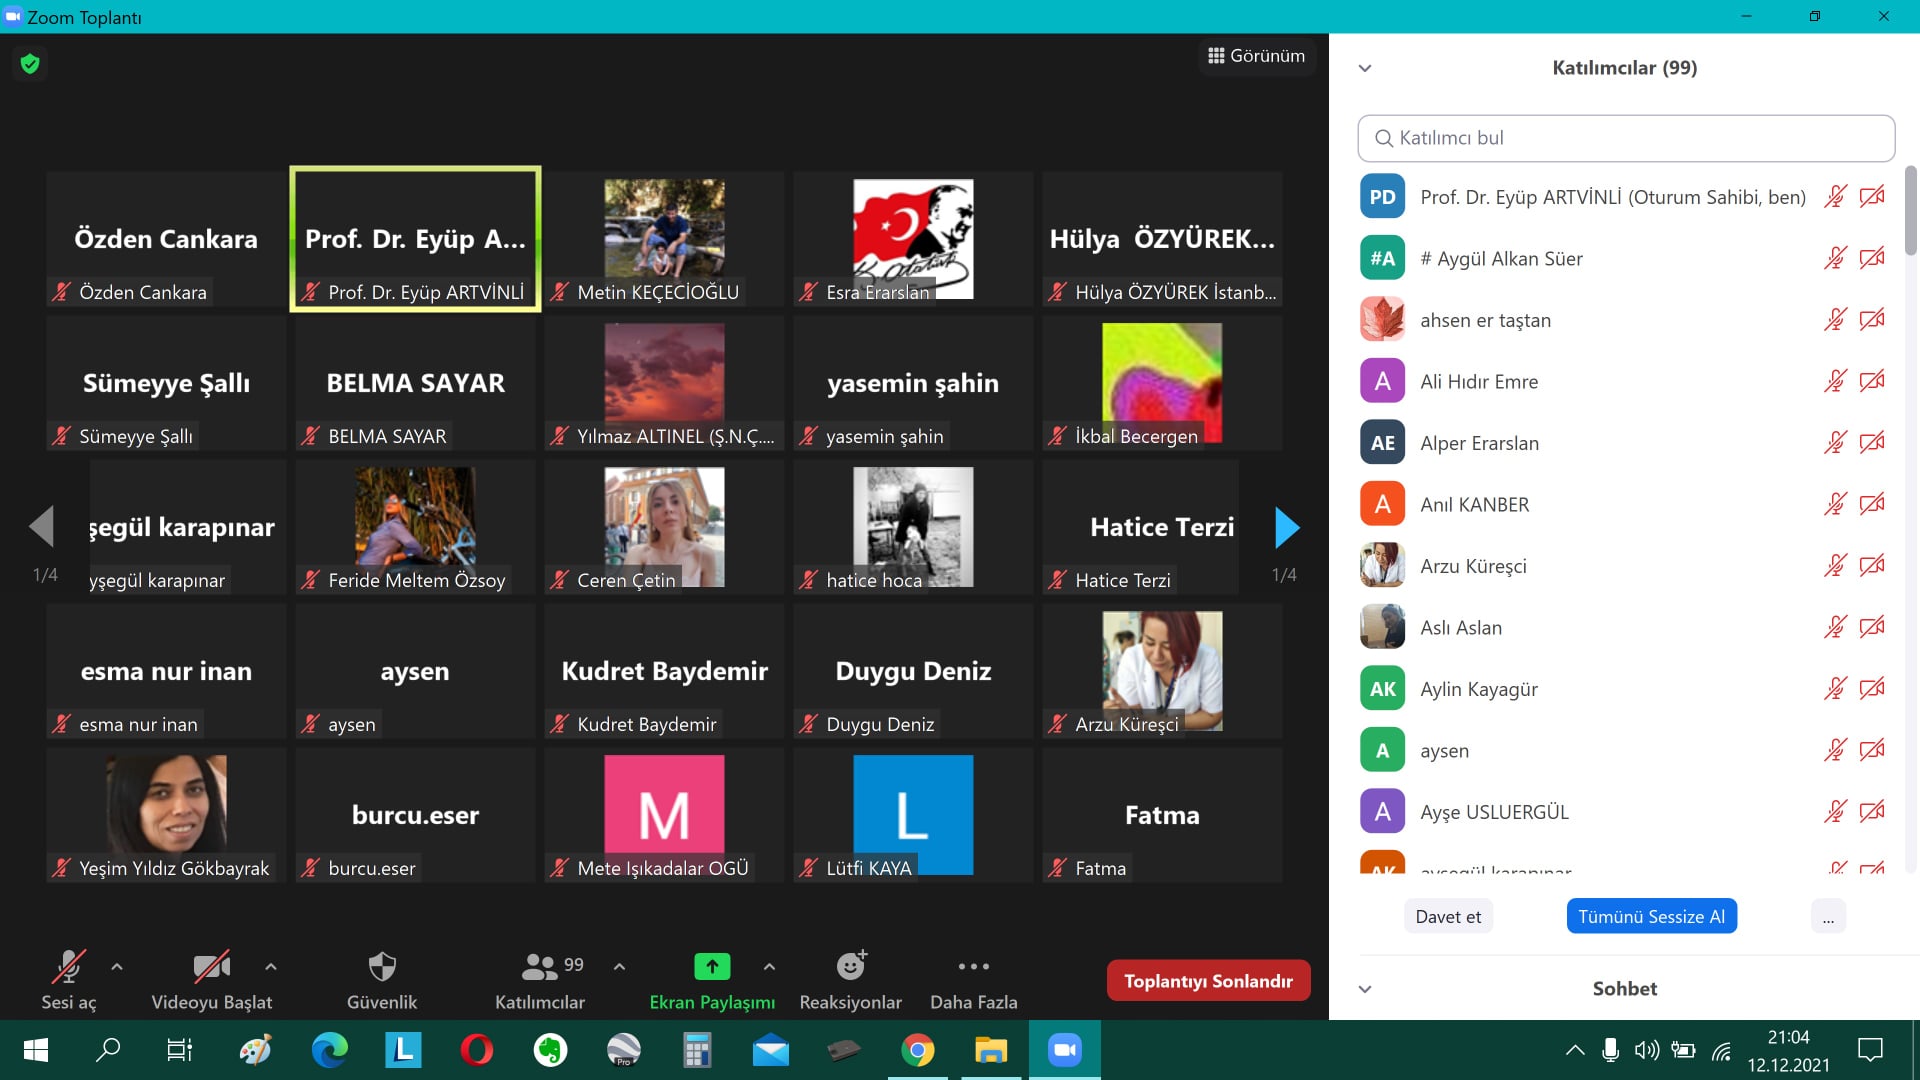The image size is (1920, 1080).
Task: Click the Tümünü Sessize Al button
Action: (1651, 916)
